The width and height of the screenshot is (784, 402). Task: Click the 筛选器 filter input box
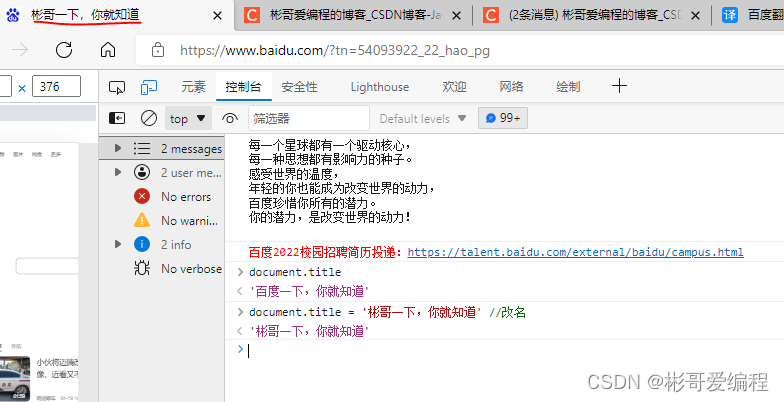click(308, 118)
